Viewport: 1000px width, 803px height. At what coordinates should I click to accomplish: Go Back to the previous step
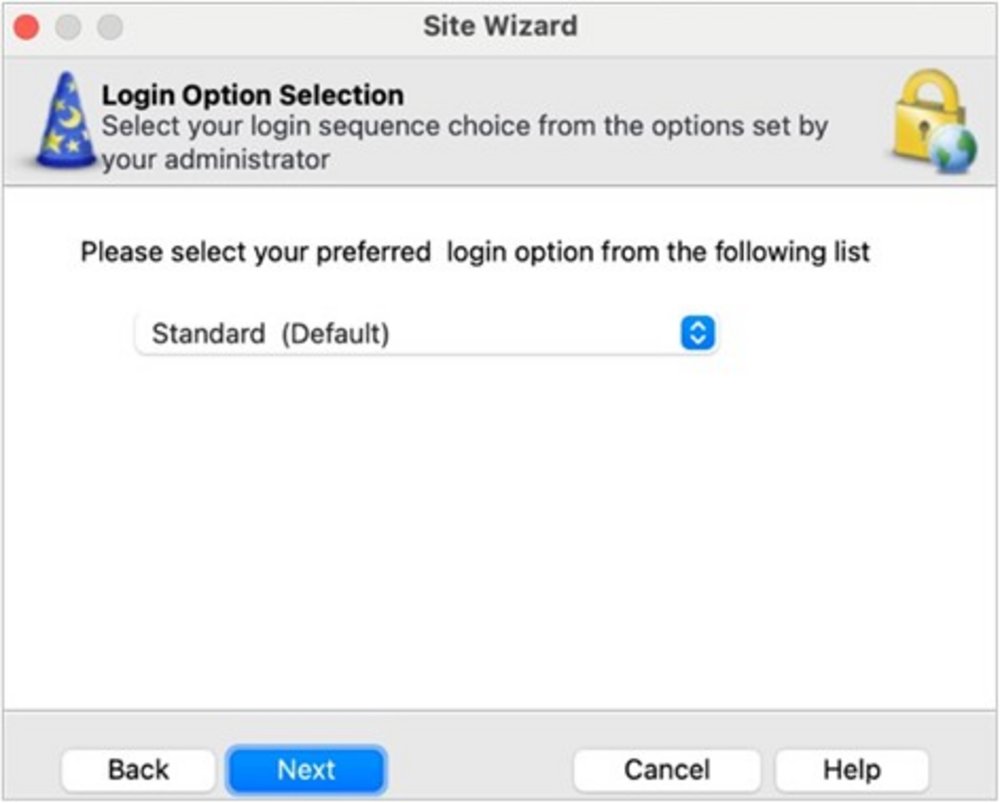pyautogui.click(x=138, y=769)
